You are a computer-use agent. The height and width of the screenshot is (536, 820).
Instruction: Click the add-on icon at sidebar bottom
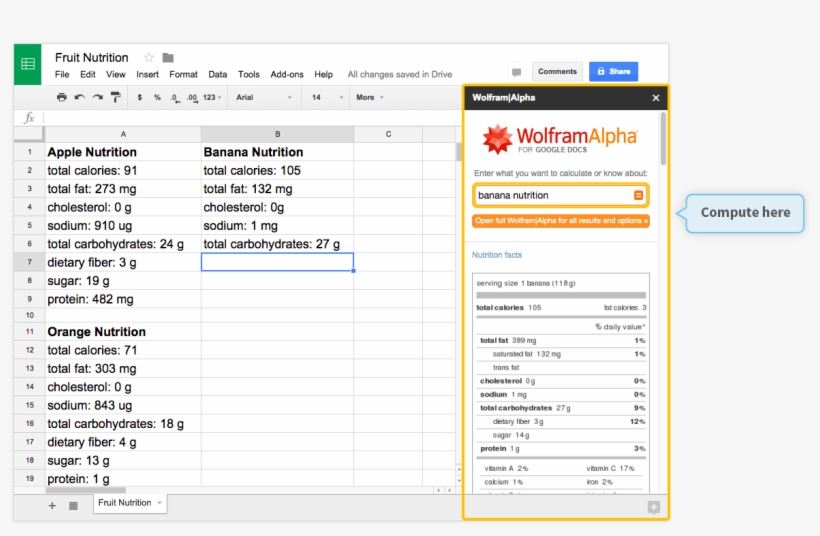pyautogui.click(x=654, y=507)
